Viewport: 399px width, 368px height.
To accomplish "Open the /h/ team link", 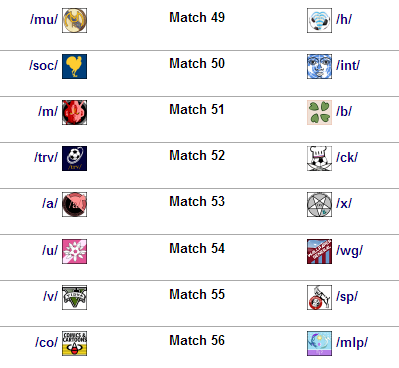I will pos(344,20).
